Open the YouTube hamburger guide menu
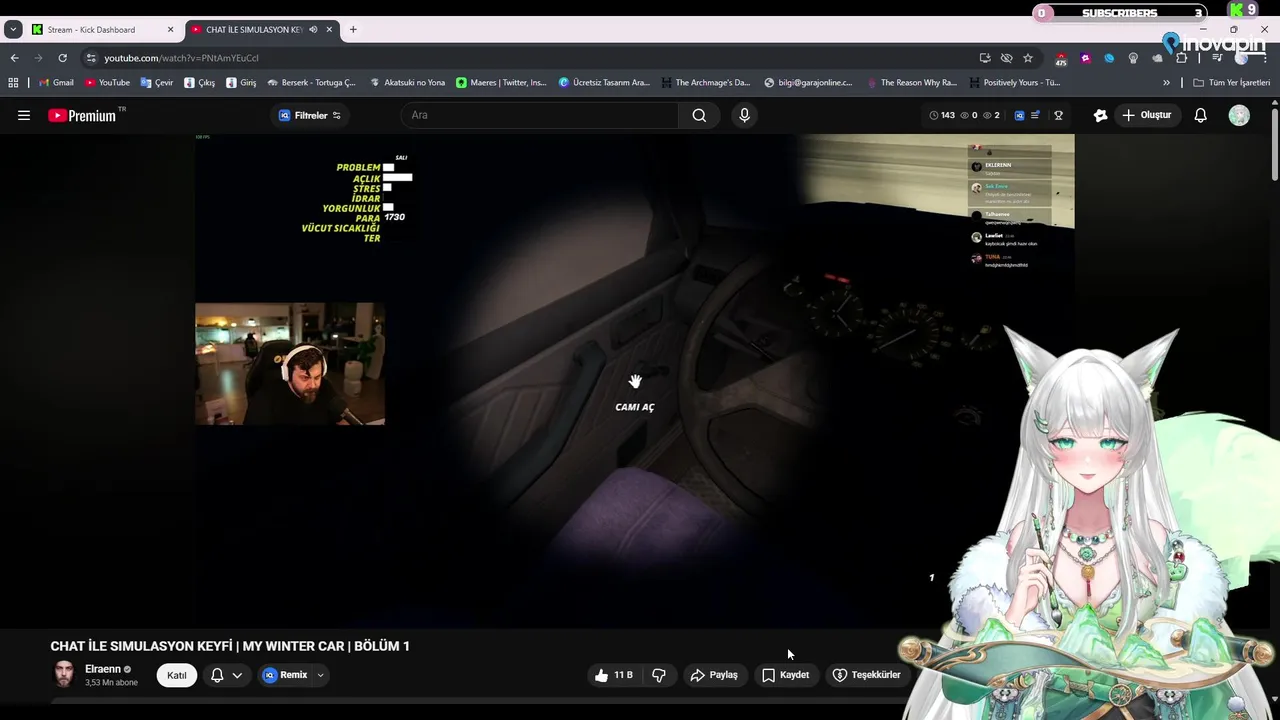1280x720 pixels. pyautogui.click(x=24, y=115)
